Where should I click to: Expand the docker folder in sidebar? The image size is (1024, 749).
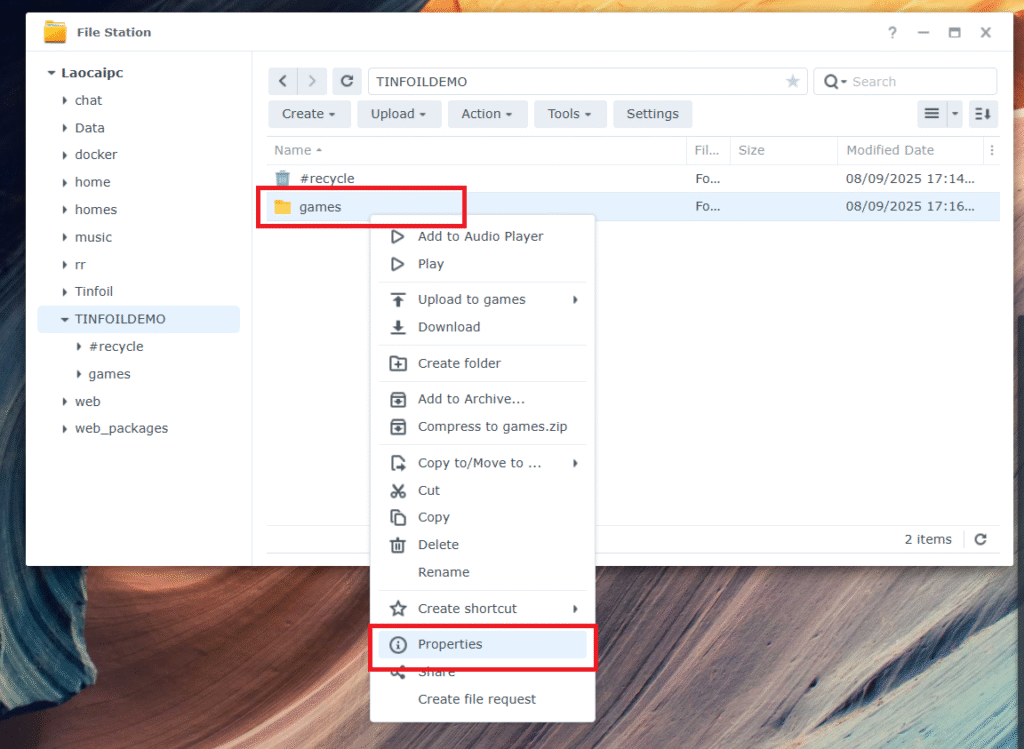point(65,155)
